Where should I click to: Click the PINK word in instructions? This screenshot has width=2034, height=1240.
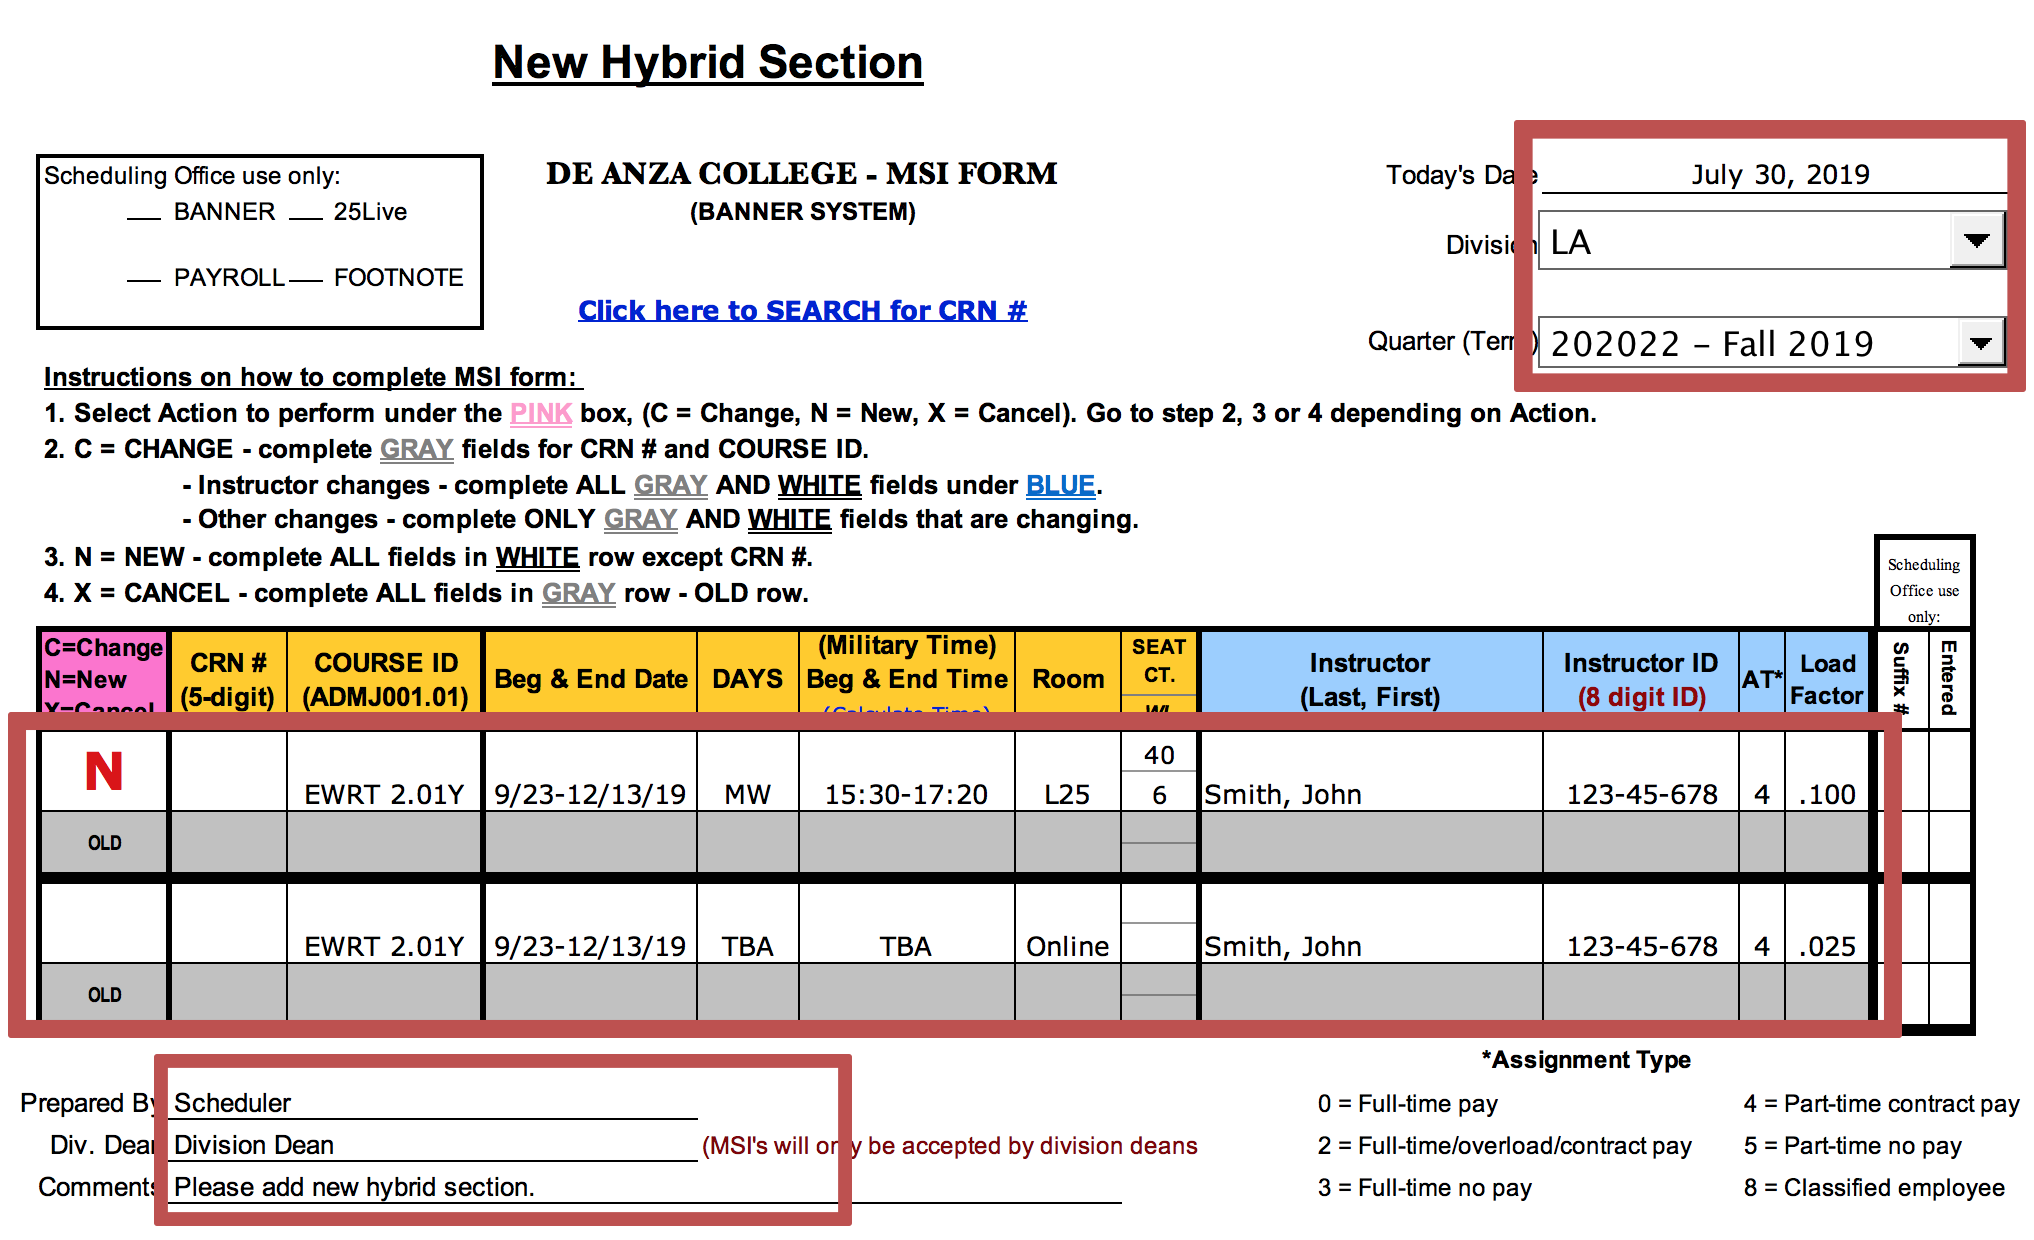coord(541,413)
